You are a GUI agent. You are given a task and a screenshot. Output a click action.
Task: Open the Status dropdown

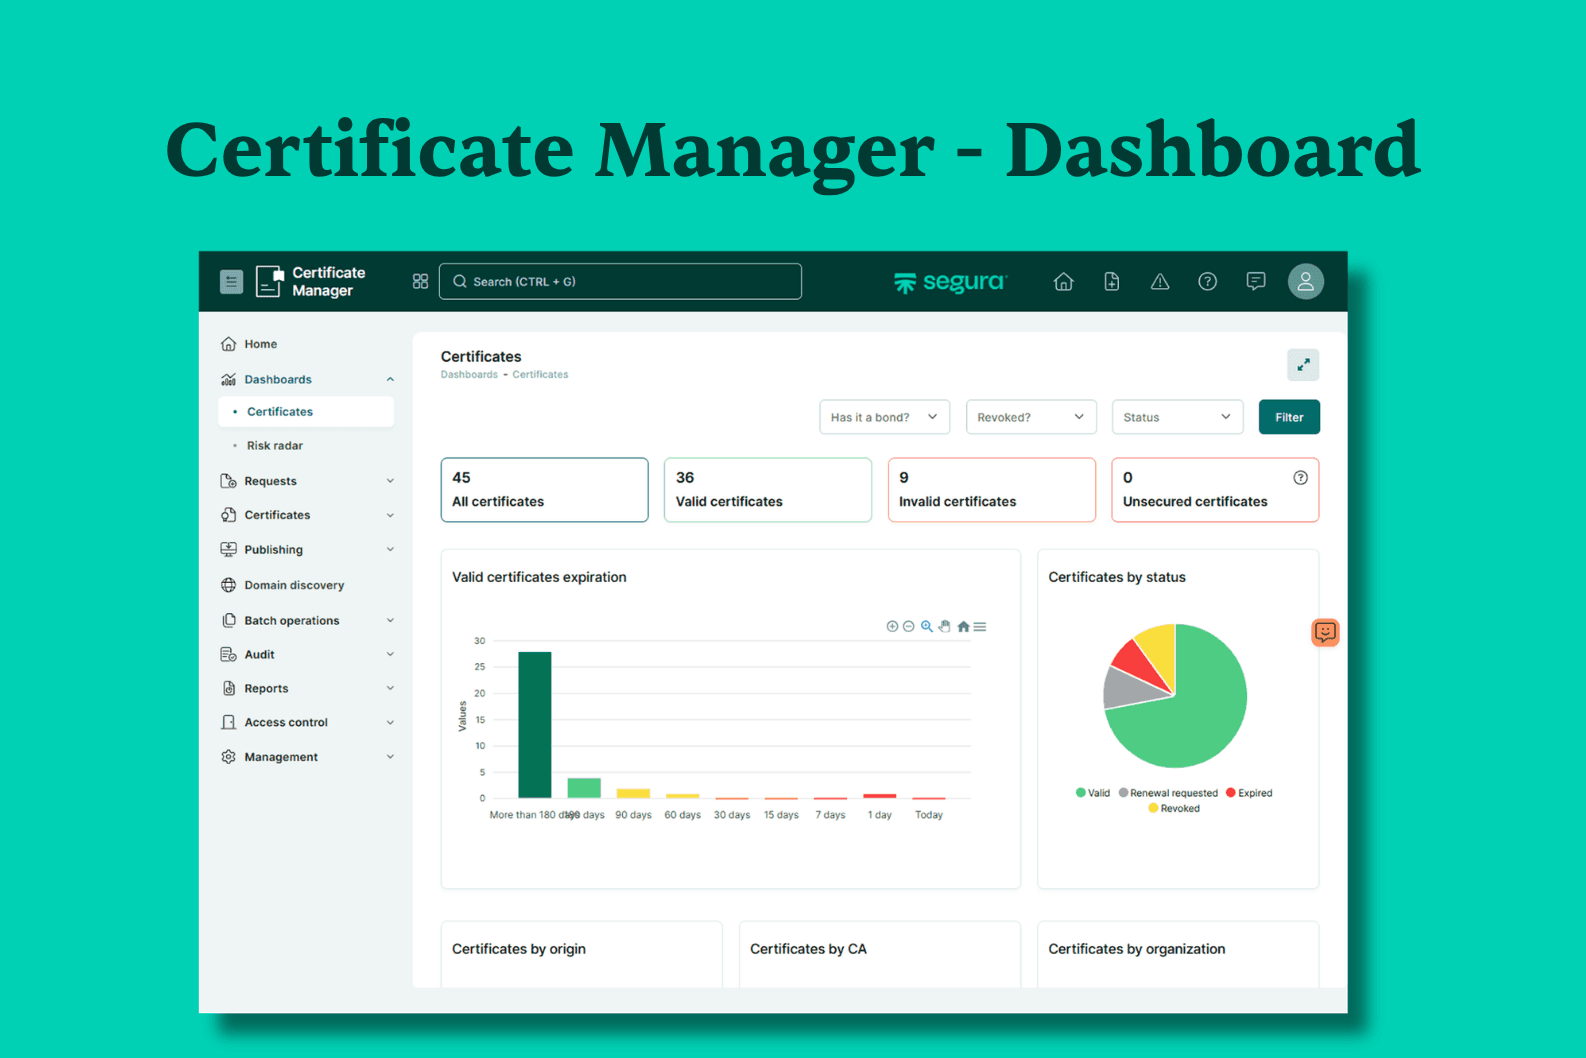(1177, 417)
